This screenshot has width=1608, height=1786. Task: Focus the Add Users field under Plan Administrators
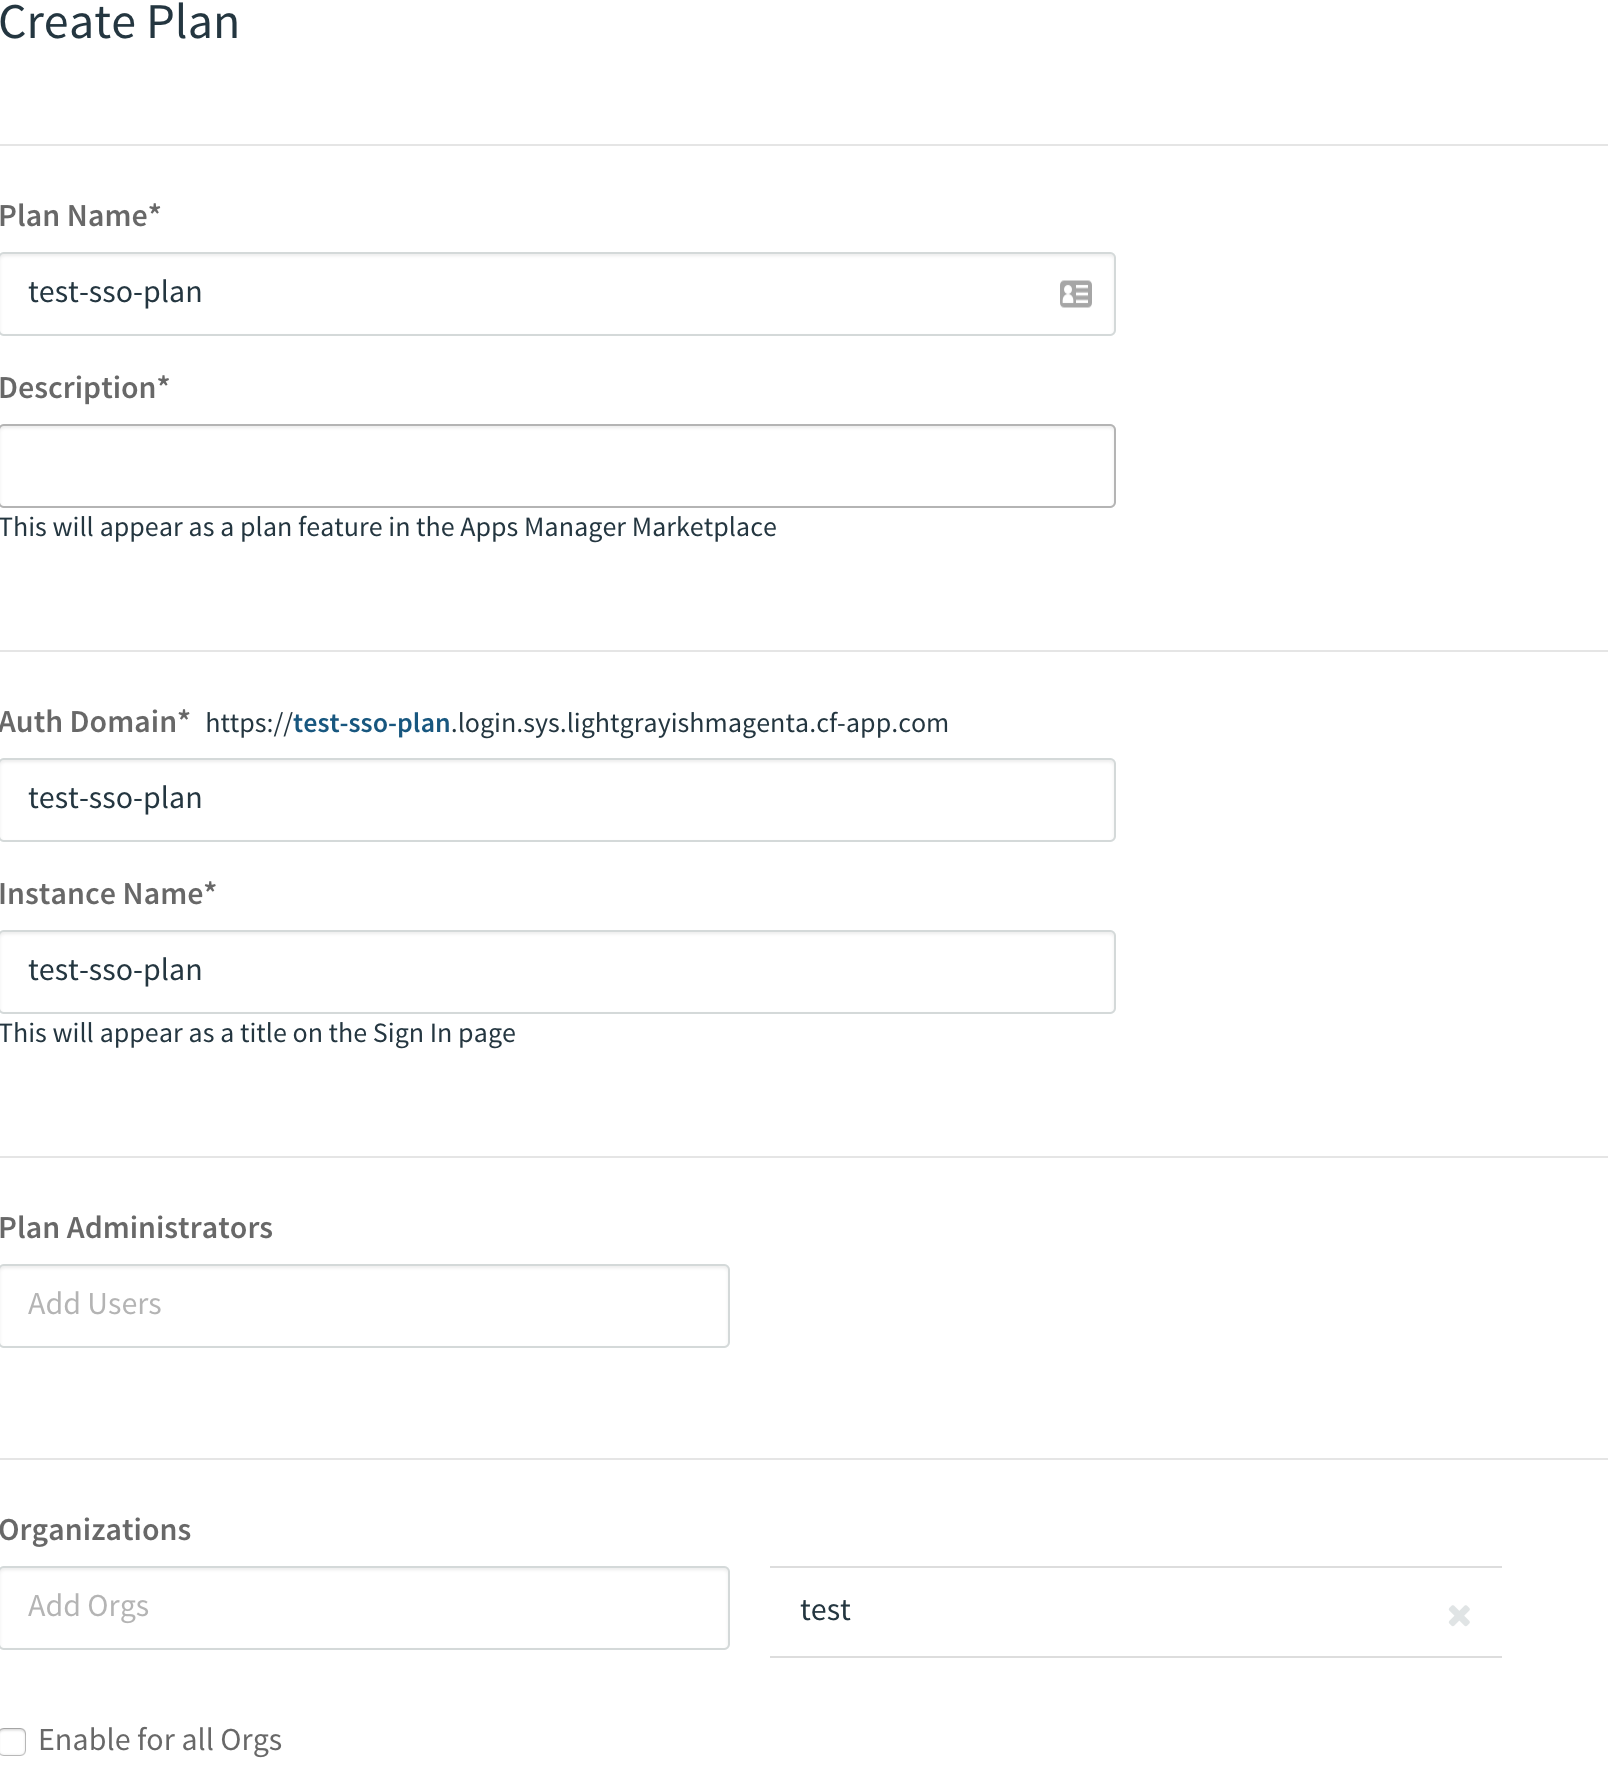(x=364, y=1305)
